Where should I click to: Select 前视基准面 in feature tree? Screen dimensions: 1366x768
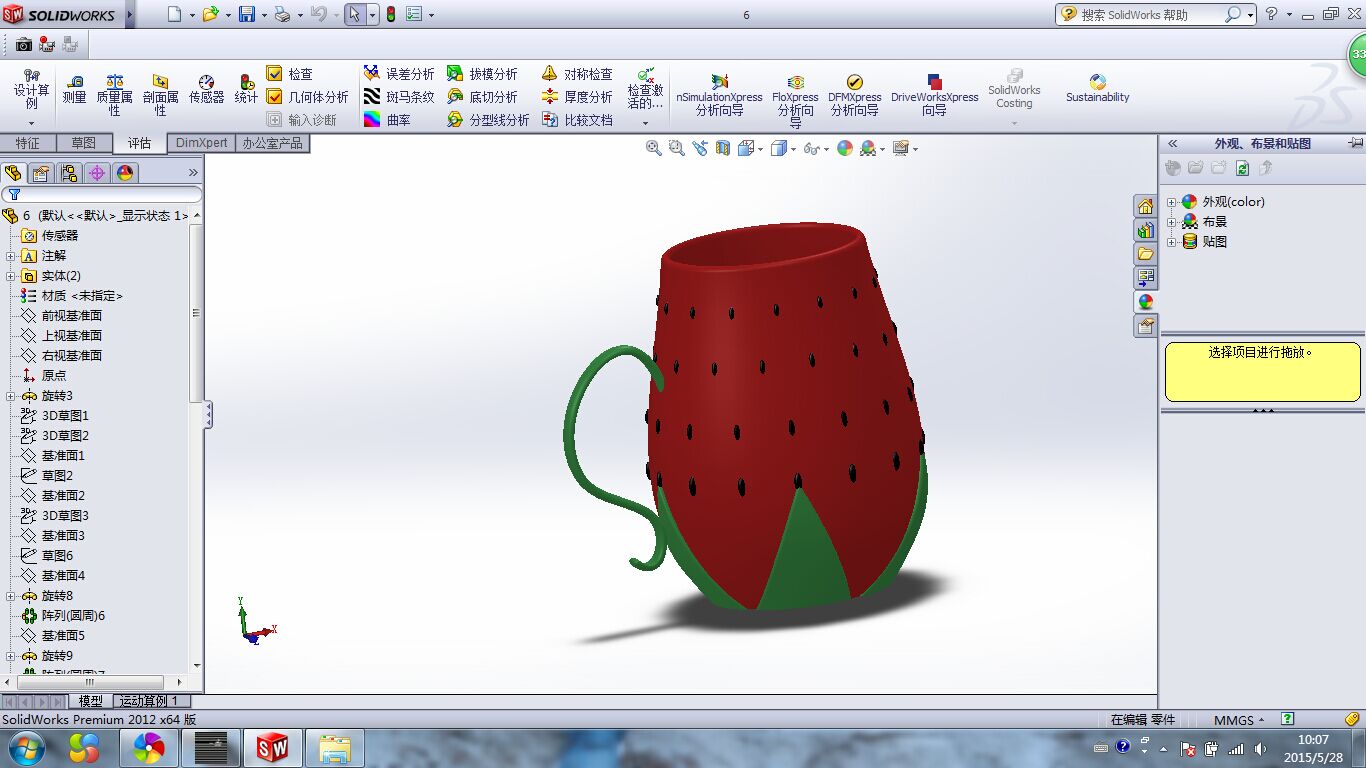(x=72, y=316)
